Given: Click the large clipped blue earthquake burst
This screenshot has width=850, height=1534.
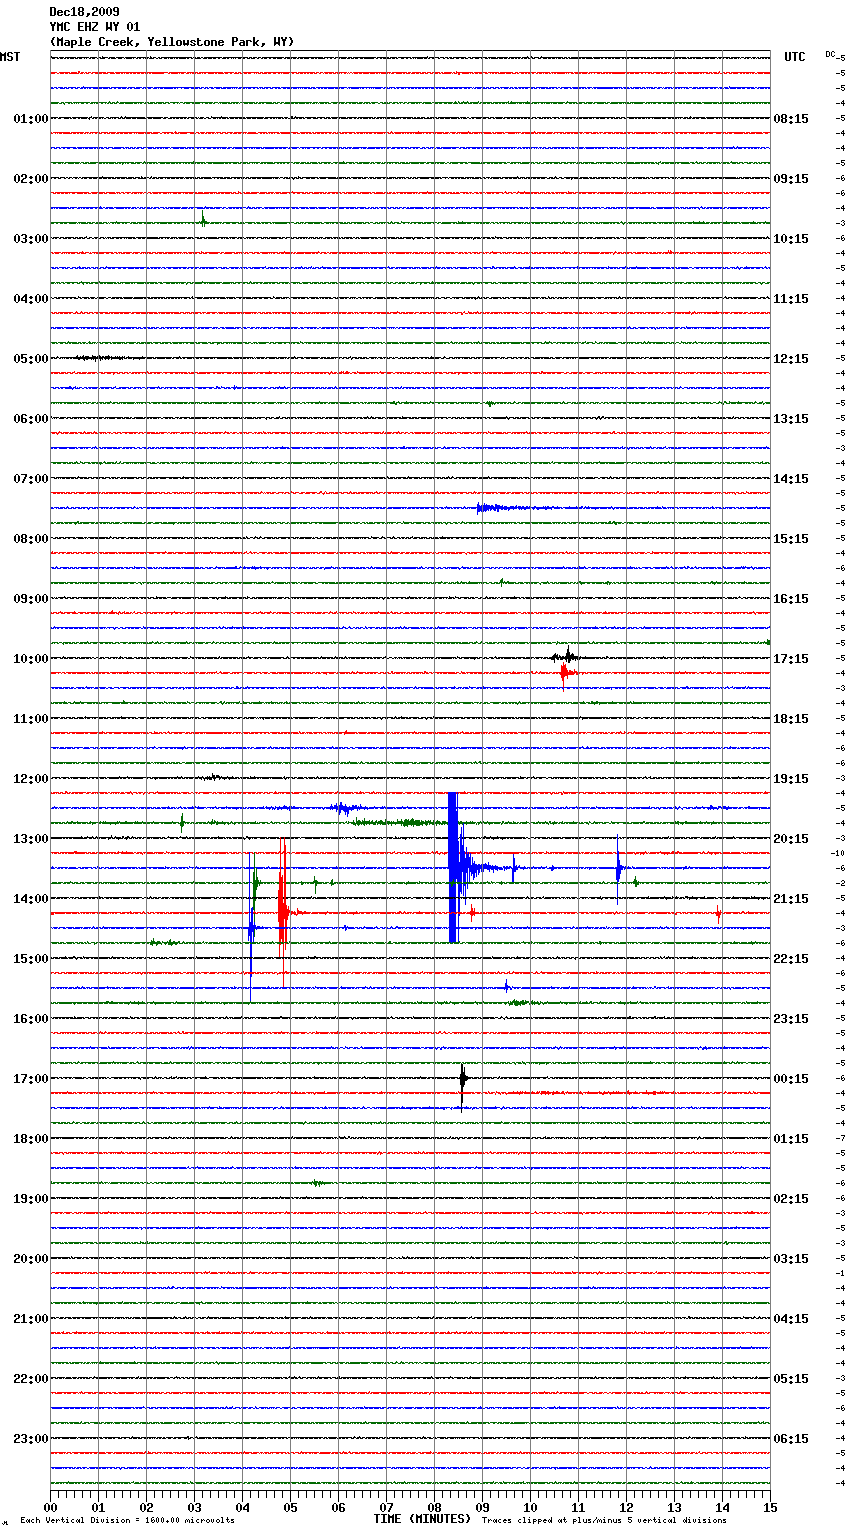Looking at the screenshot, I should (x=454, y=867).
